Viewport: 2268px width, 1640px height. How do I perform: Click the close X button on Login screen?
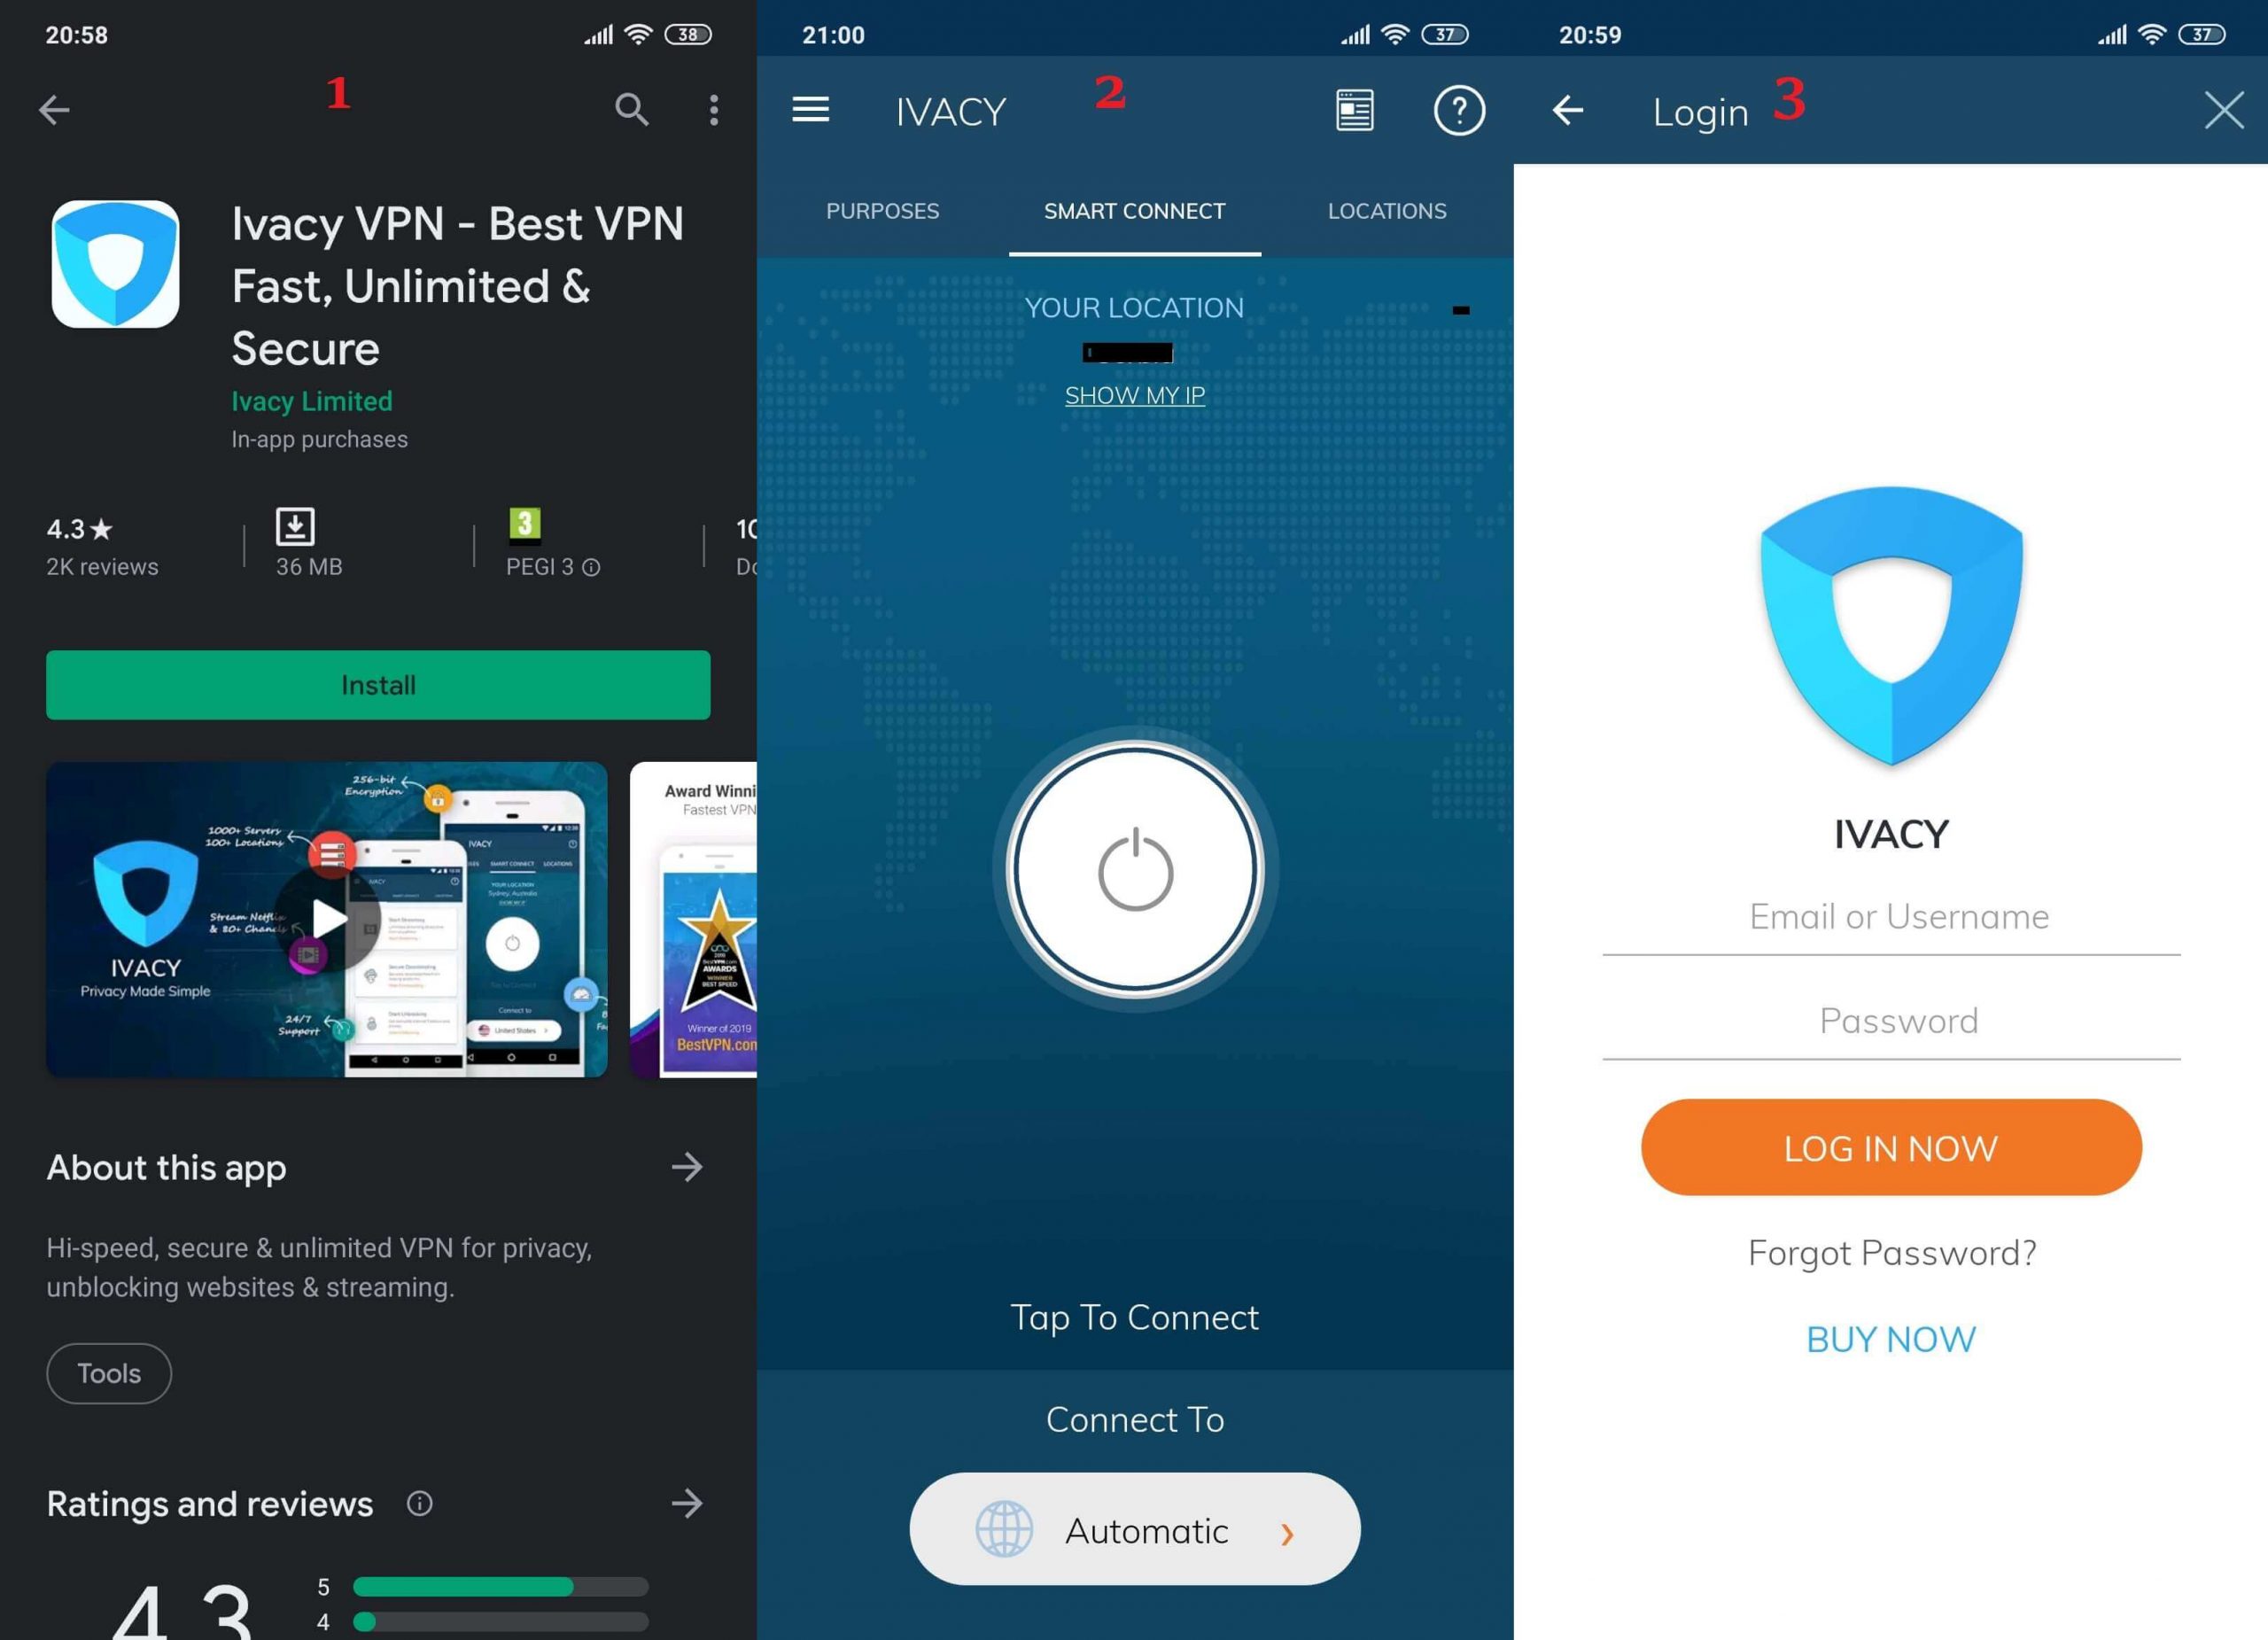(x=2222, y=109)
